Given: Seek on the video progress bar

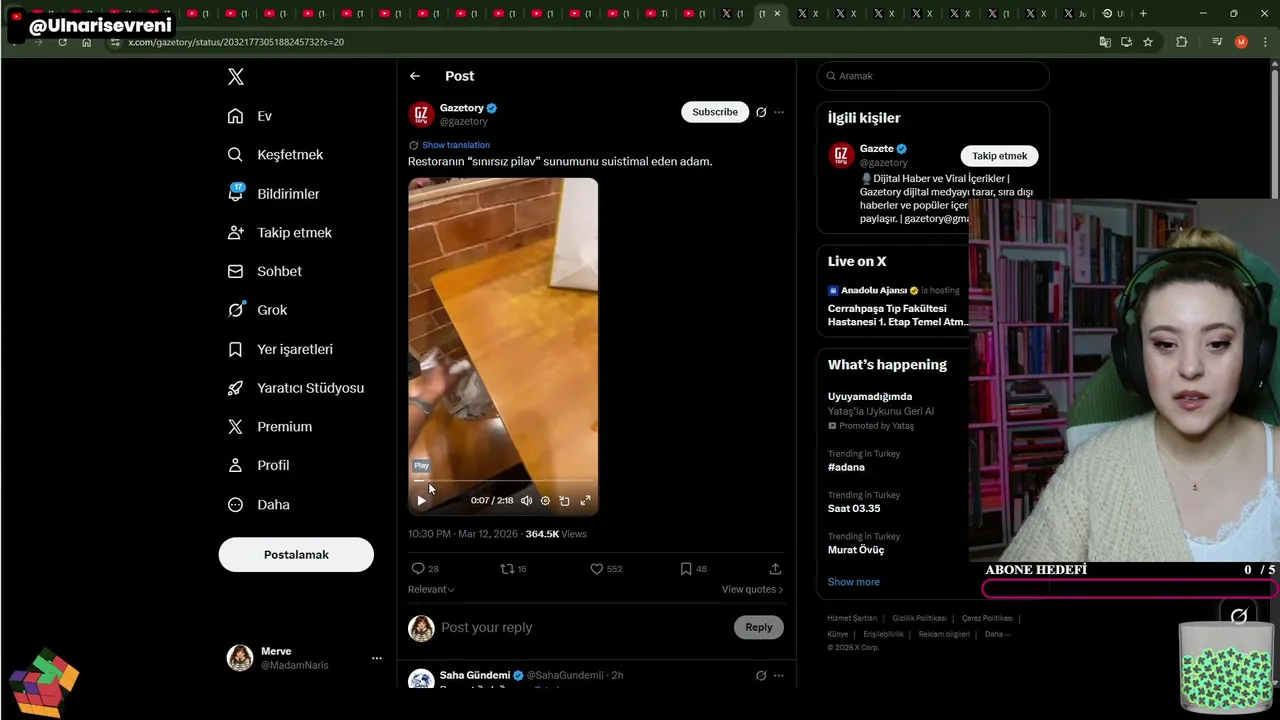Looking at the screenshot, I should click(503, 481).
